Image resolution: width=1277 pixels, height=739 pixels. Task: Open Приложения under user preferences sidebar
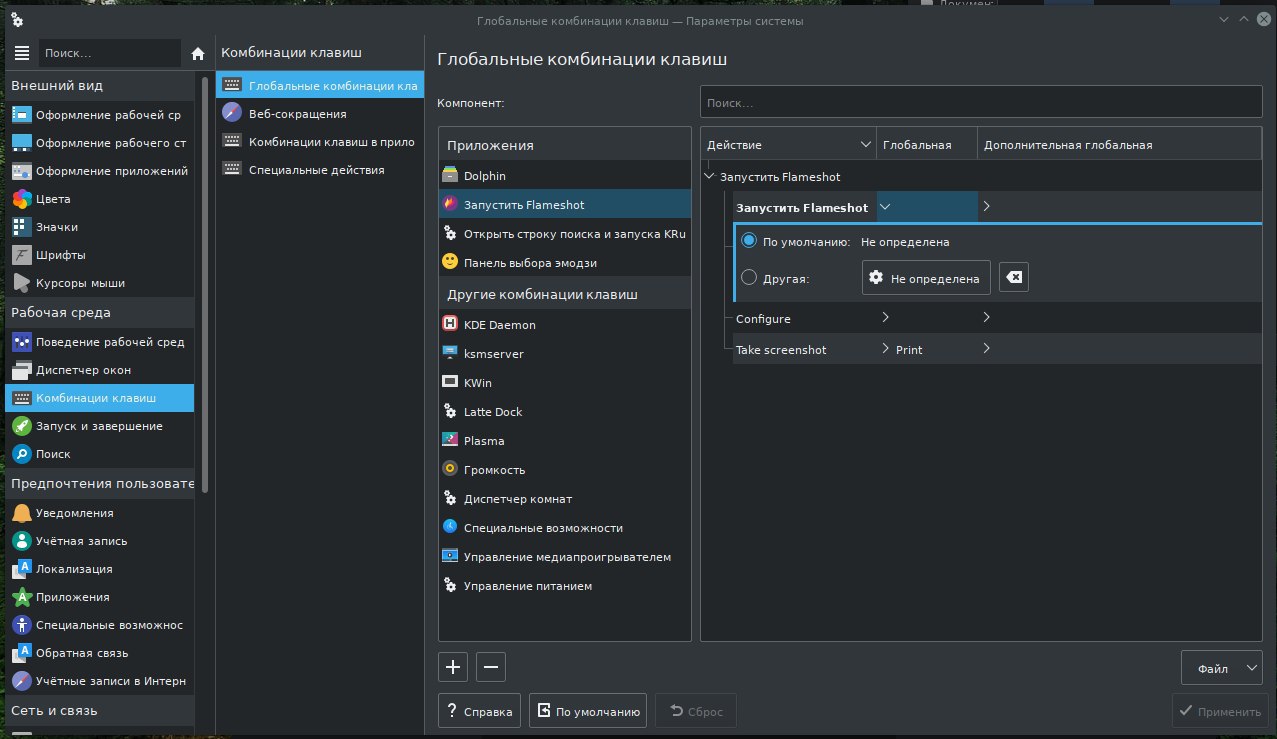pos(100,597)
